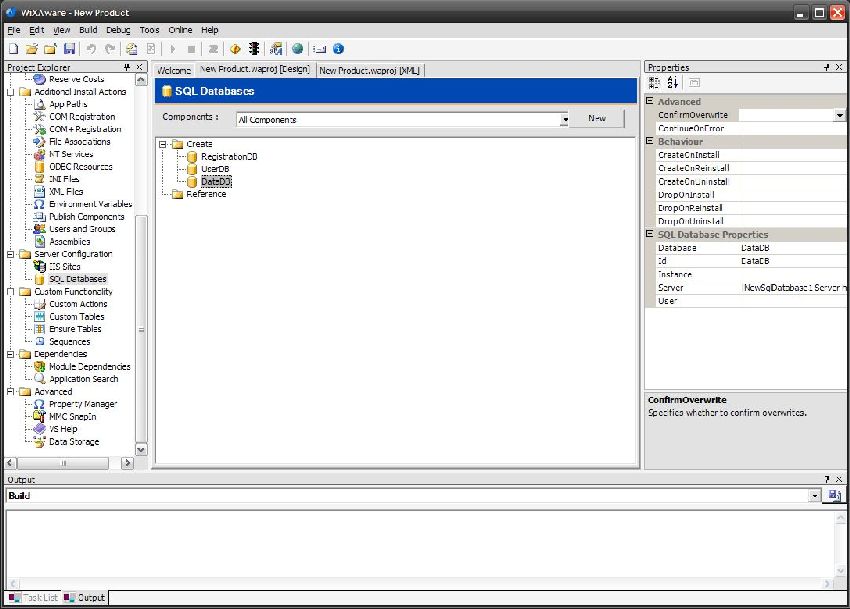The width and height of the screenshot is (850, 609).
Task: Click the blue info icon in the toolbar
Action: click(x=338, y=49)
